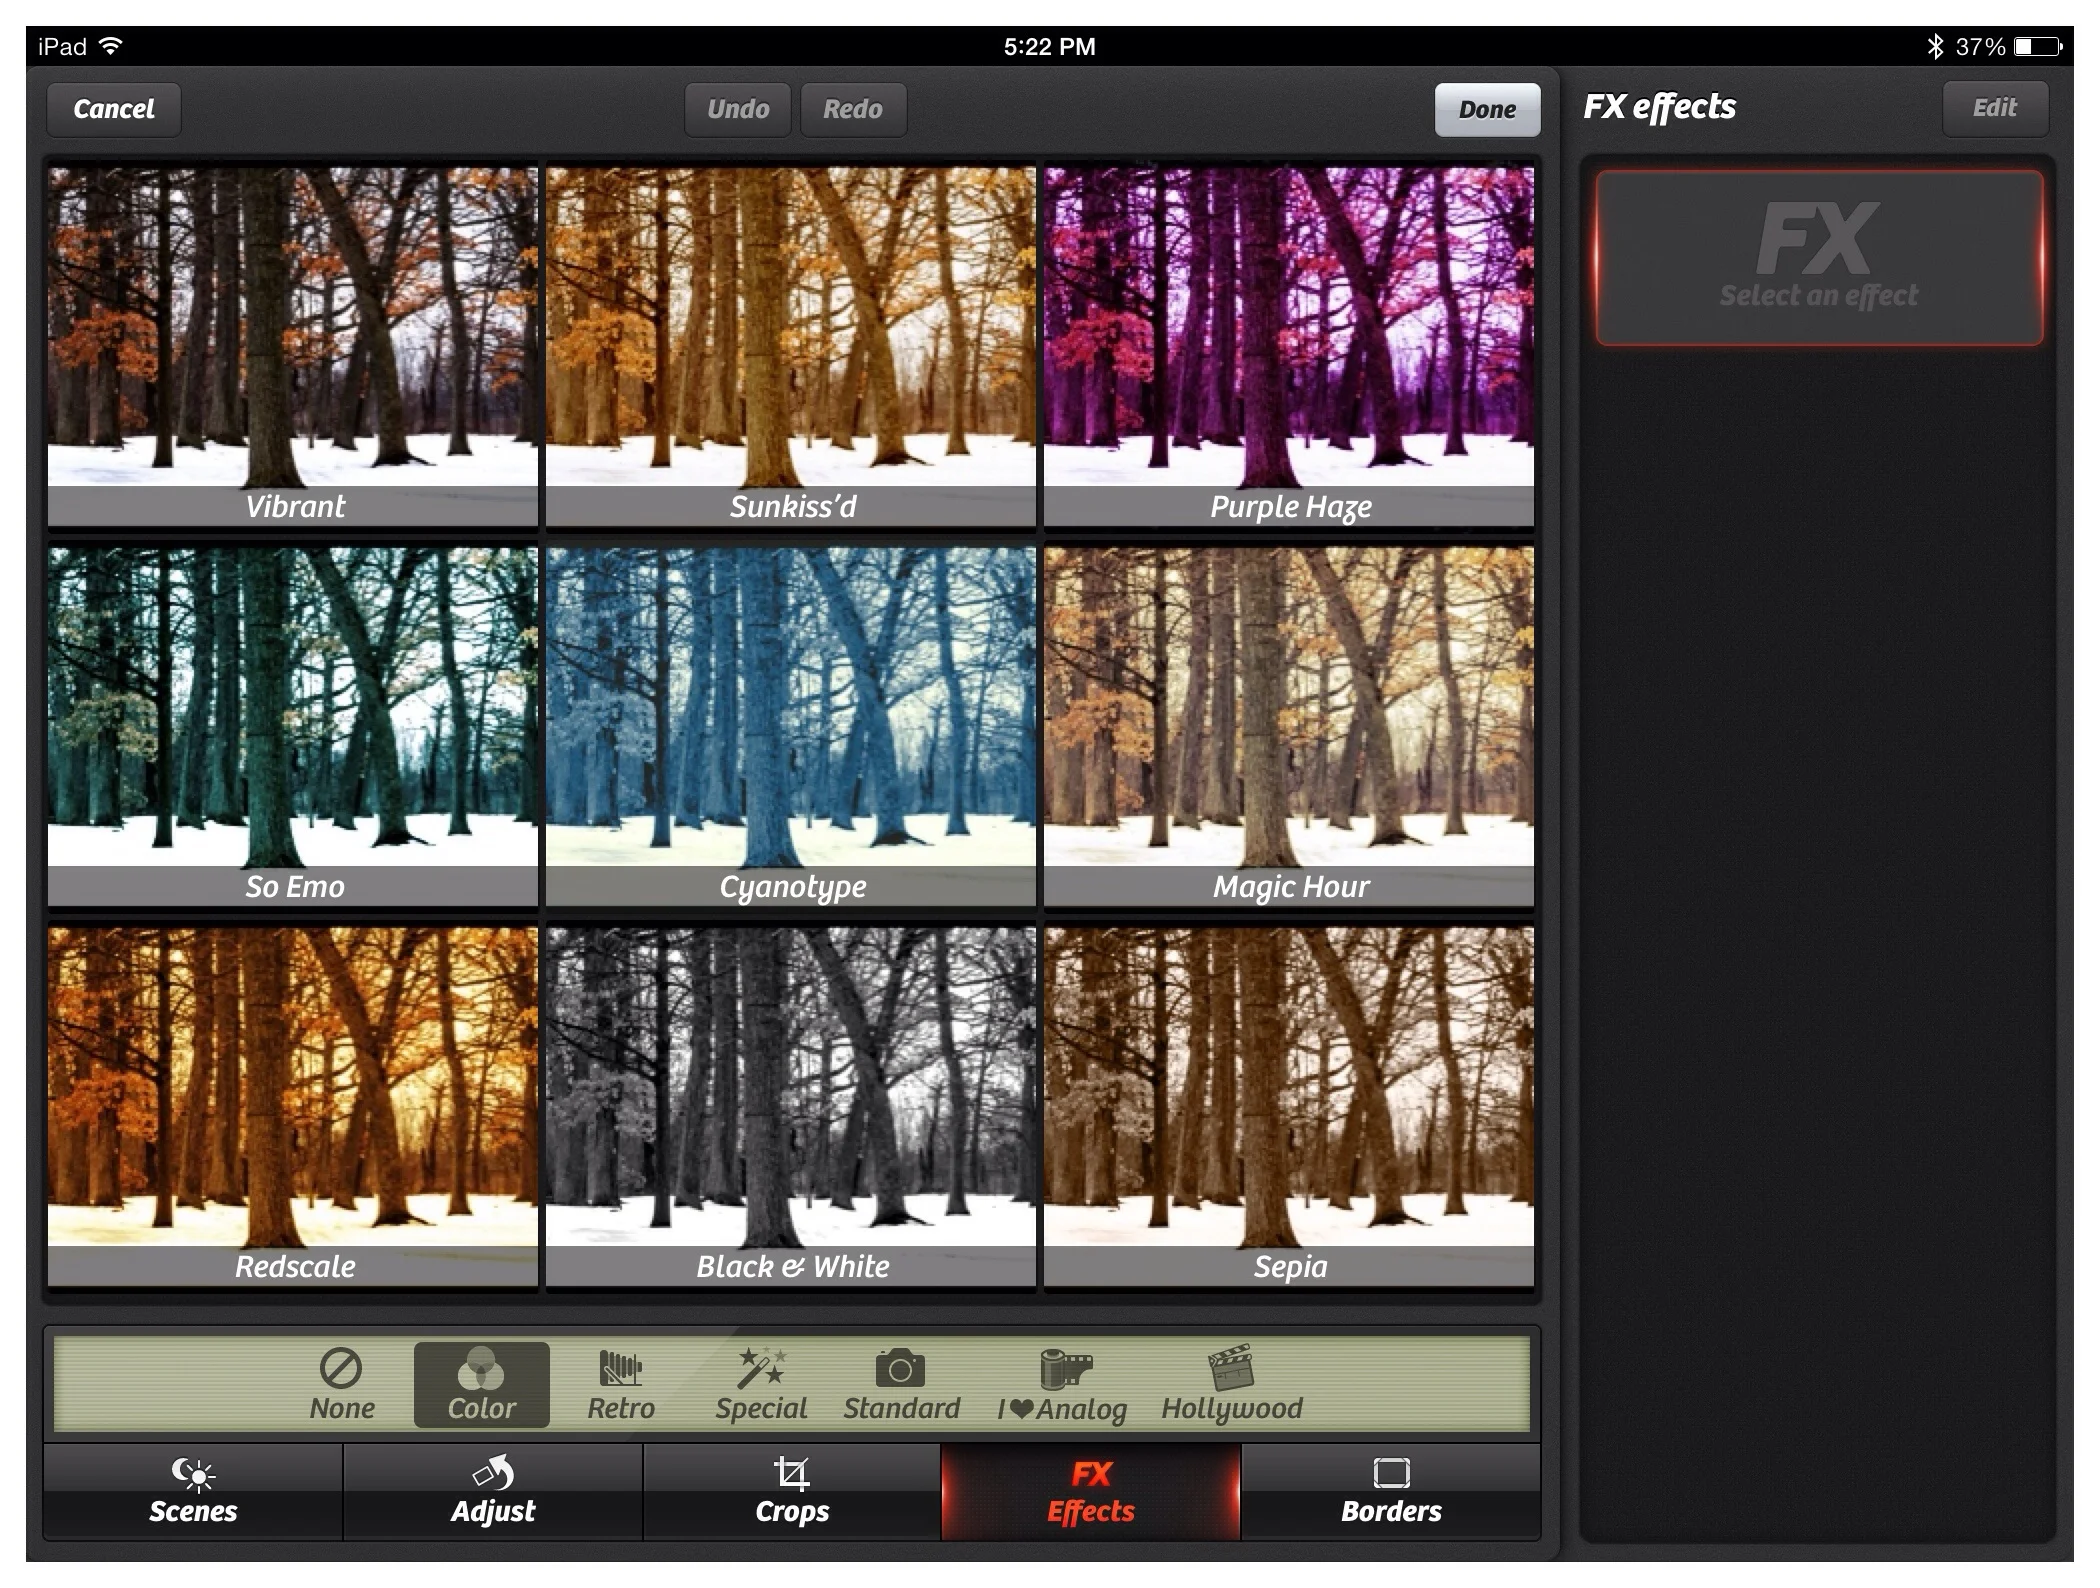
Task: Open the Borders tab
Action: tap(1391, 1491)
